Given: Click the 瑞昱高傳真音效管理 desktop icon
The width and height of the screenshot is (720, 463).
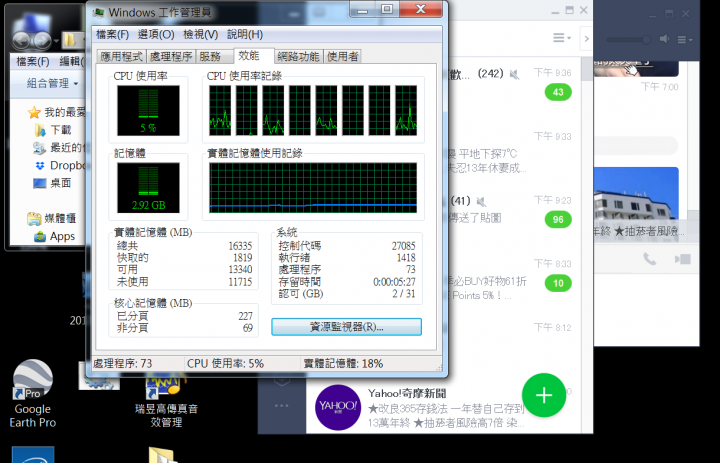Looking at the screenshot, I should 166,400.
